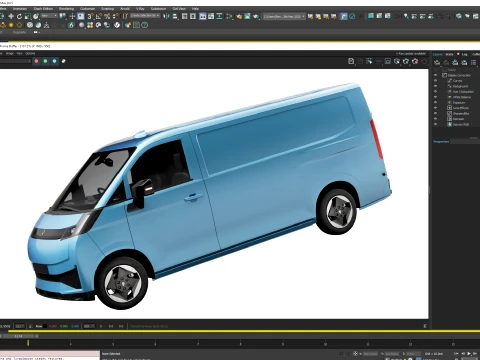Click the list icon in Layers toolbar
480x360 pixels.
click(x=473, y=62)
